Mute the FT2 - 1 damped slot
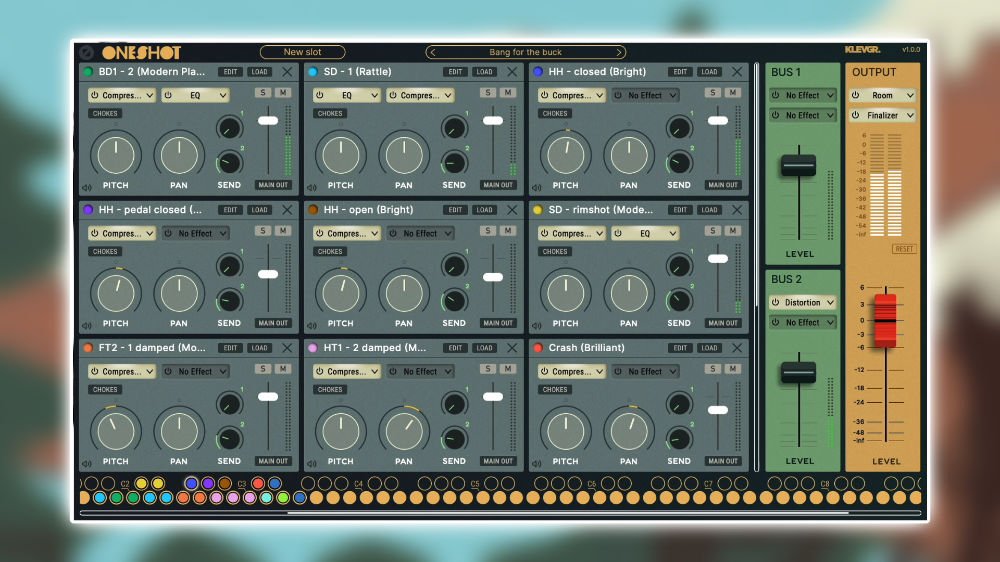The height and width of the screenshot is (562, 1000). [x=283, y=369]
